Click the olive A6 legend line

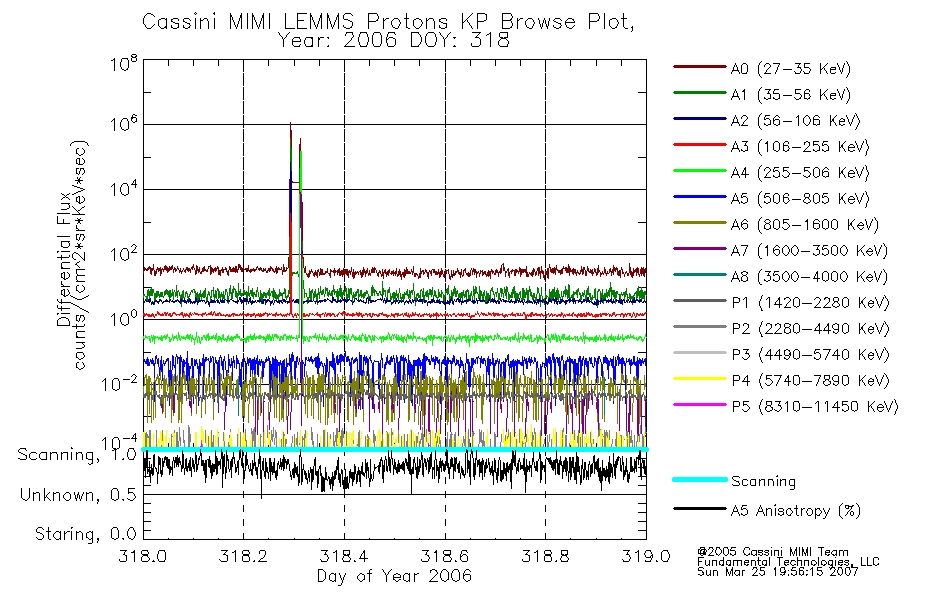click(700, 223)
